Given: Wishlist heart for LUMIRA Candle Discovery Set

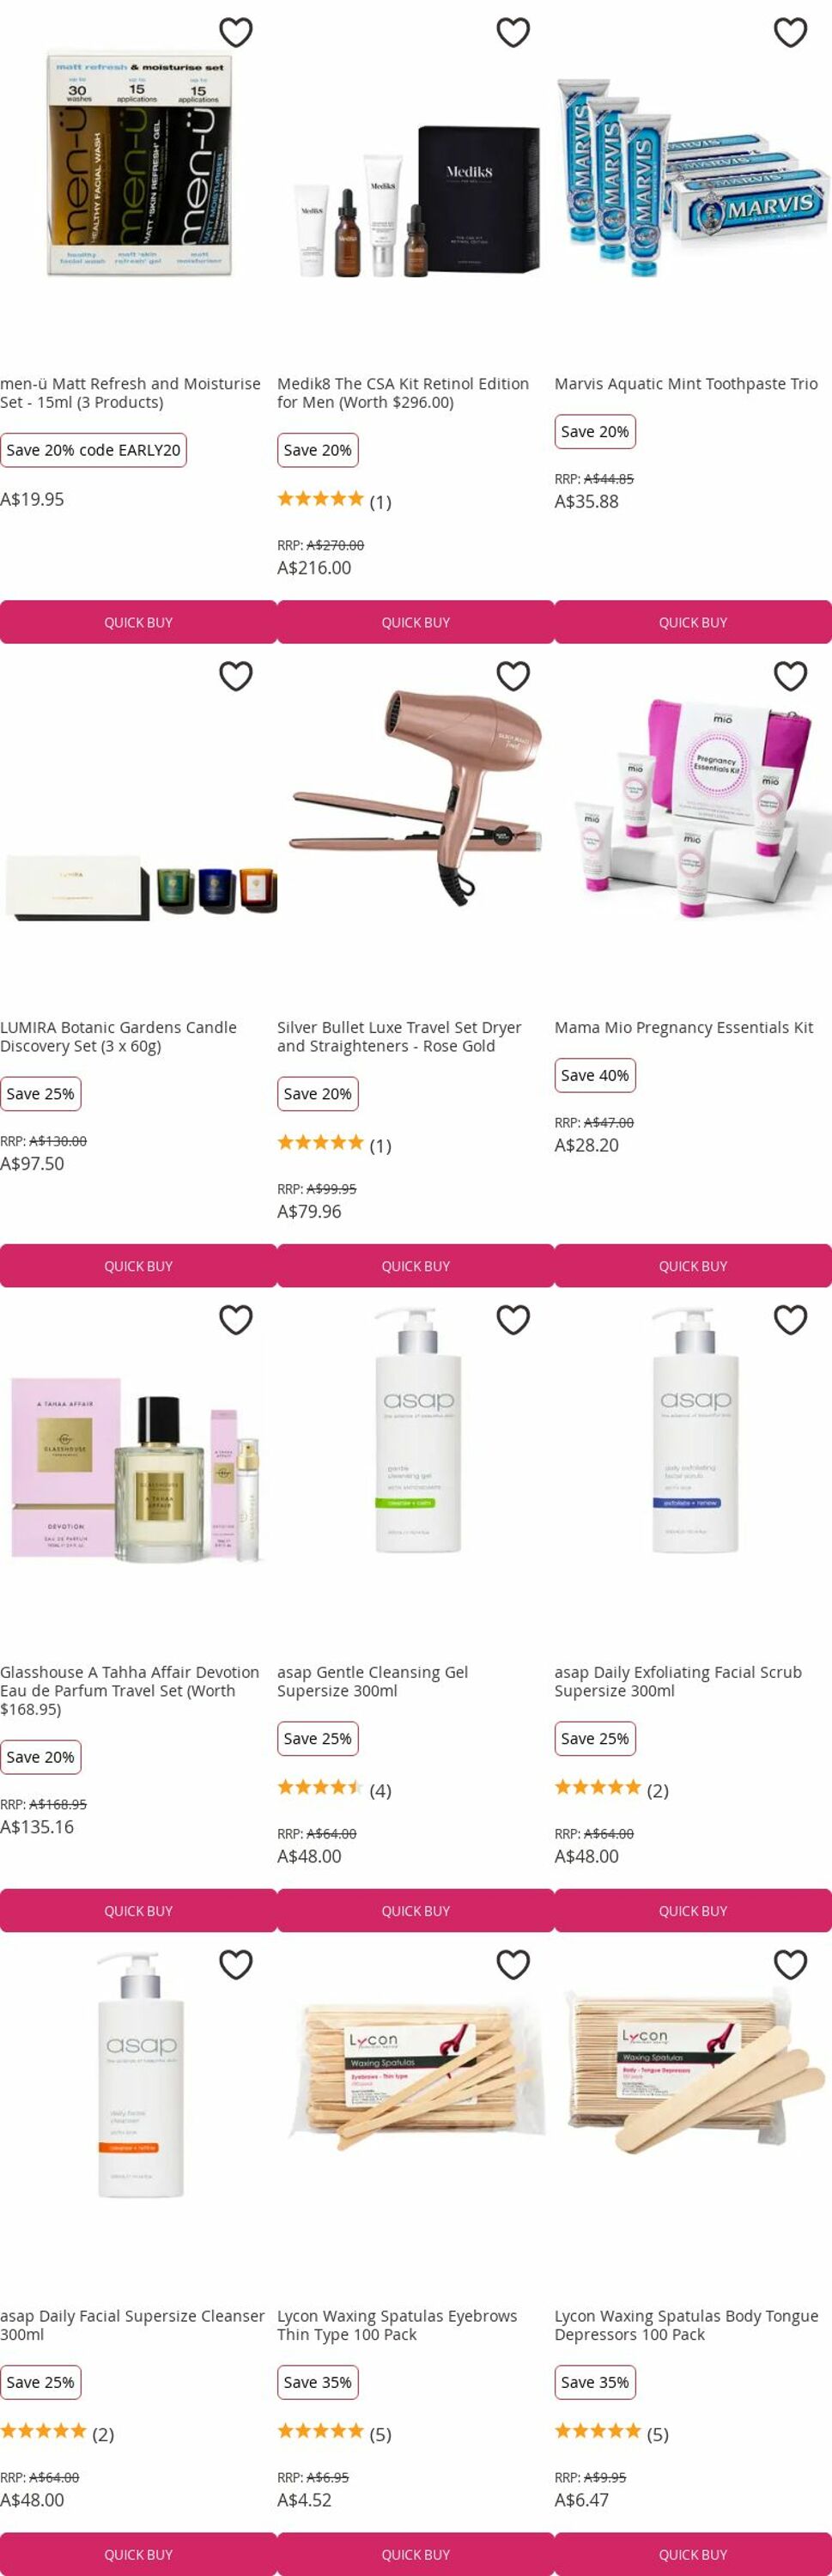Looking at the screenshot, I should point(236,677).
